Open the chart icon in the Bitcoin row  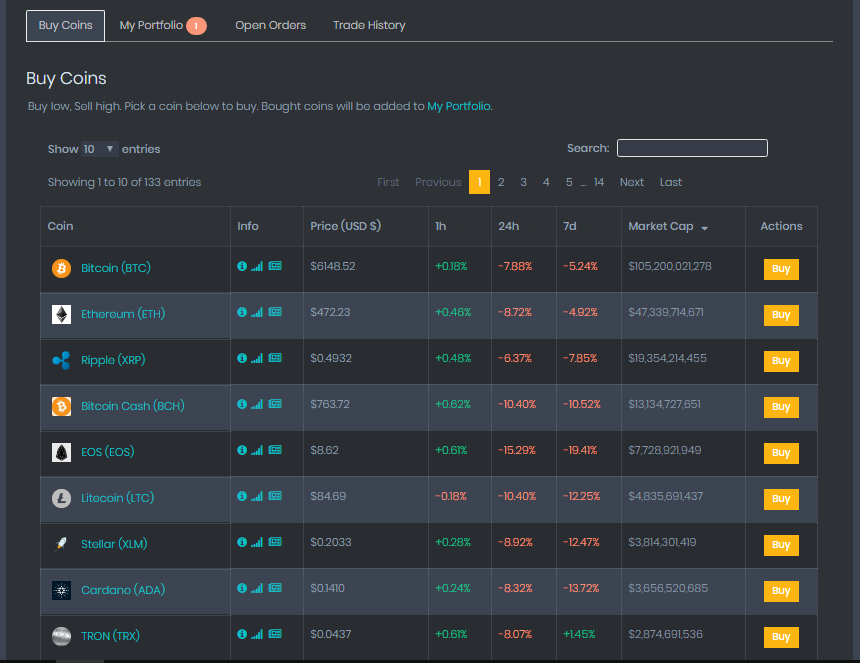257,266
